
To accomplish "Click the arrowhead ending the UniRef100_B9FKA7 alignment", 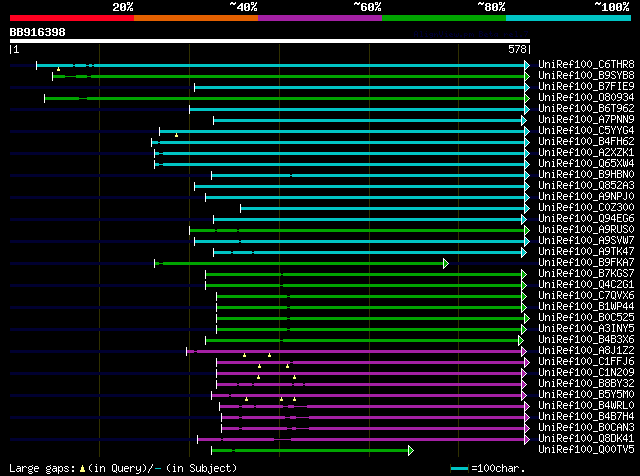I will tap(446, 263).
